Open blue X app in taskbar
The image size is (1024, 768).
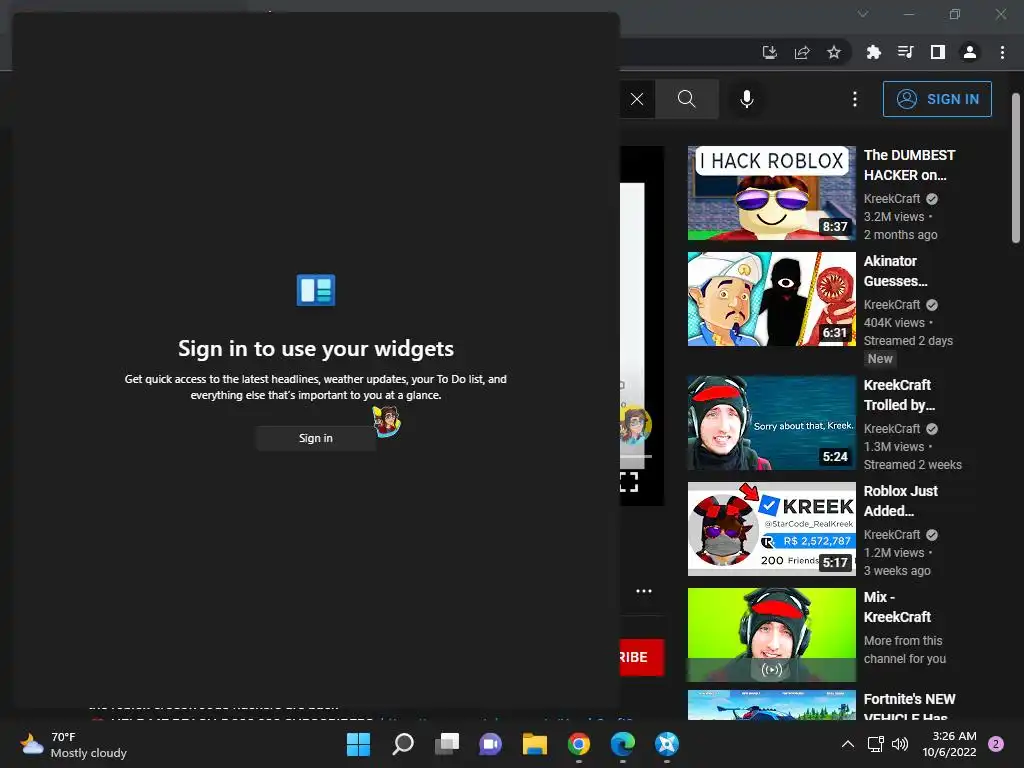tap(667, 744)
